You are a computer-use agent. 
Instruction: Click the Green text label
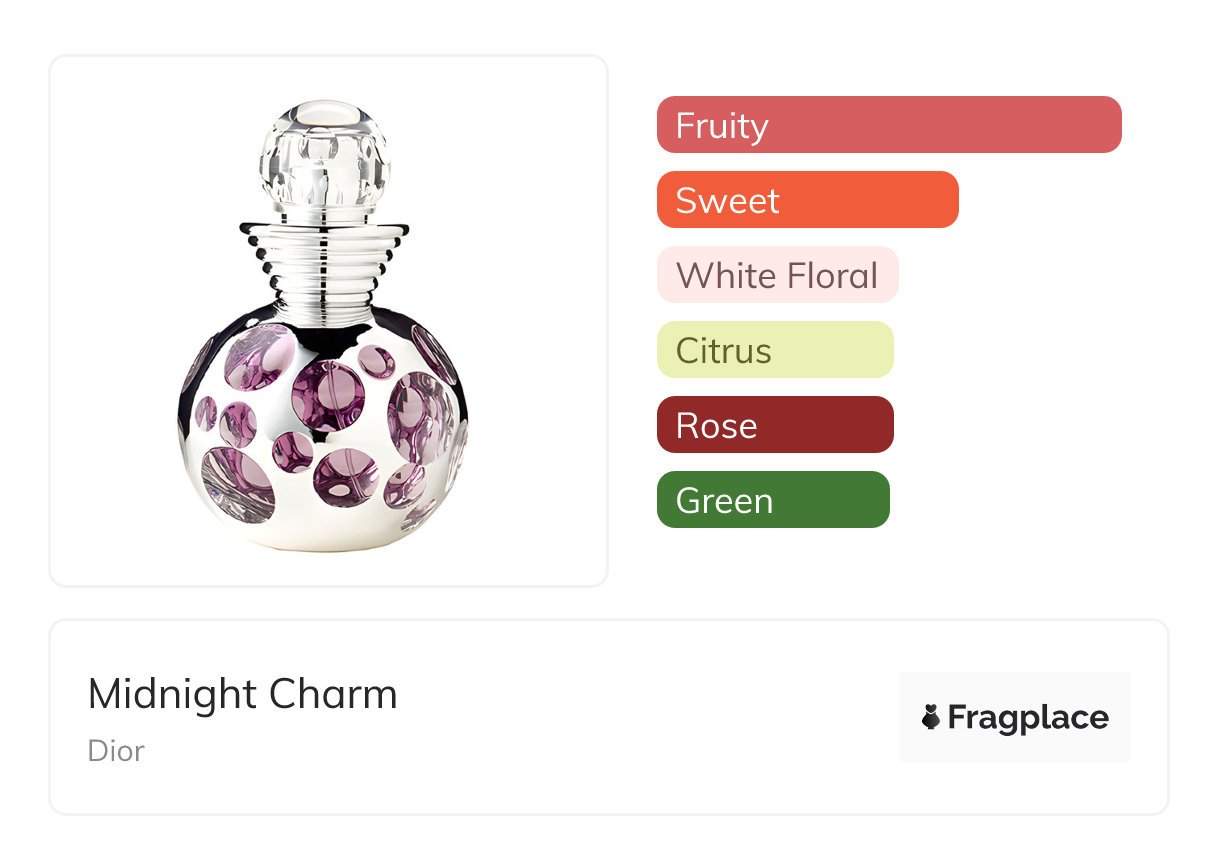tap(724, 501)
